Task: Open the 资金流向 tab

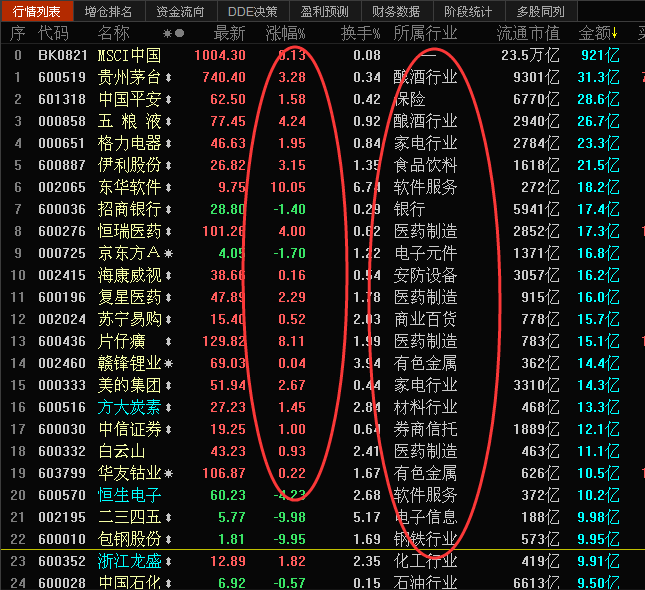Action: pyautogui.click(x=180, y=11)
